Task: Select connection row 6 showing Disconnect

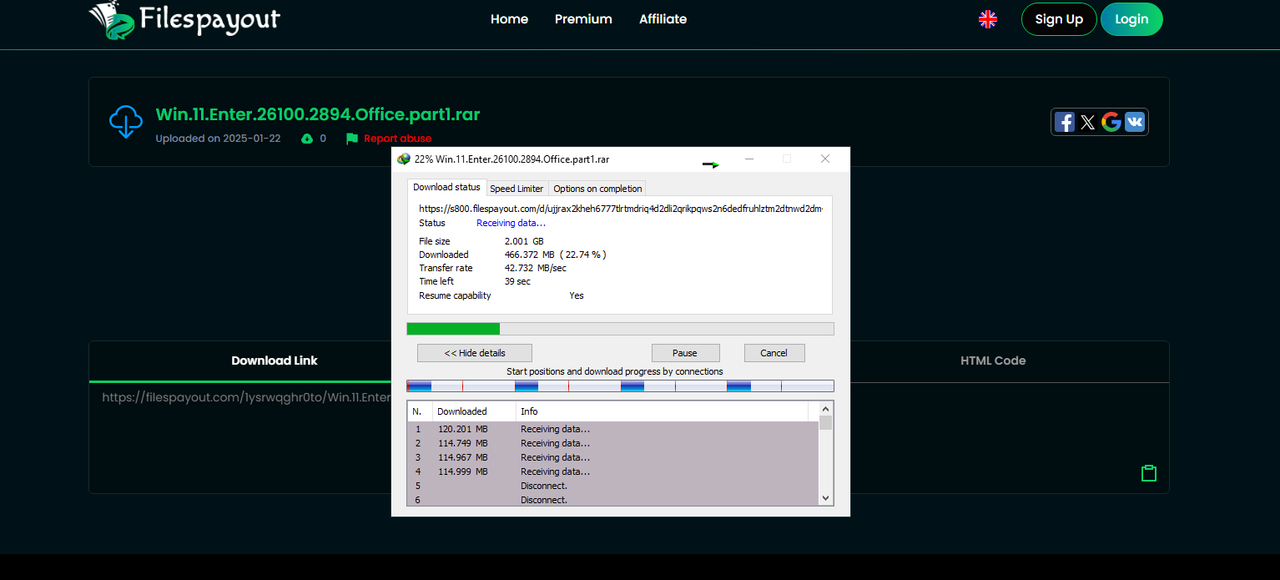Action: tap(613, 500)
